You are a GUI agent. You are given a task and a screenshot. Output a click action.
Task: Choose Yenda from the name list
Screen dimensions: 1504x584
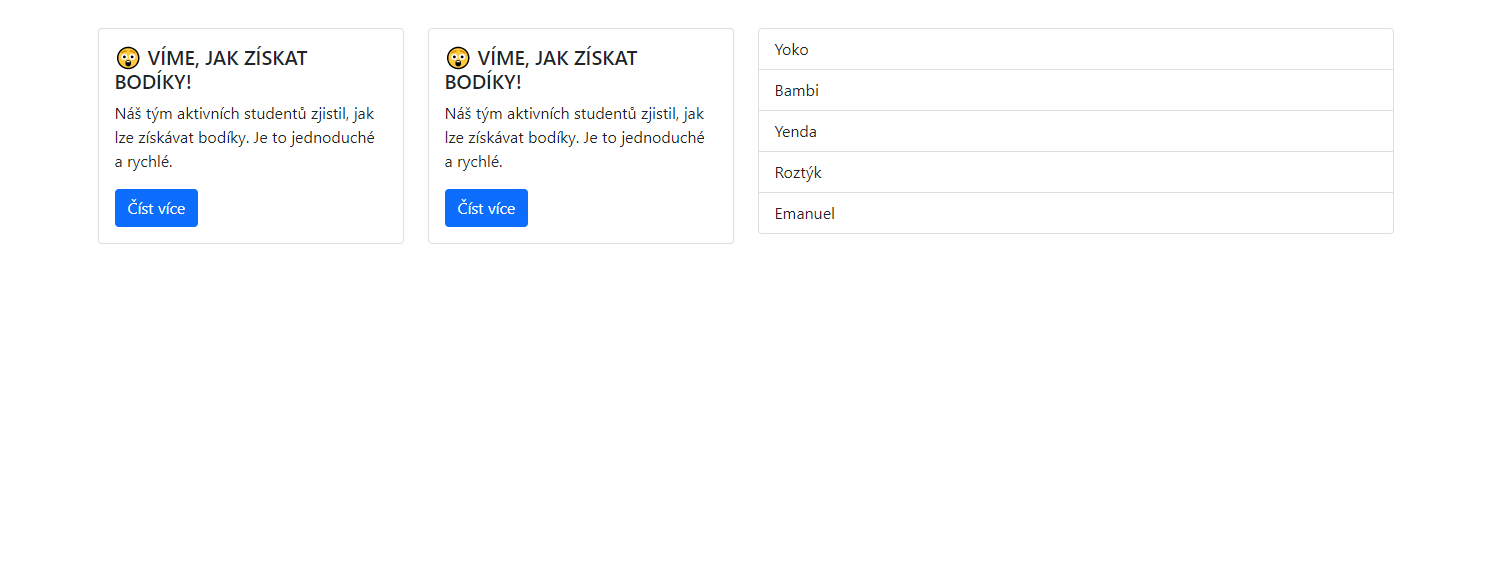pyautogui.click(x=796, y=132)
